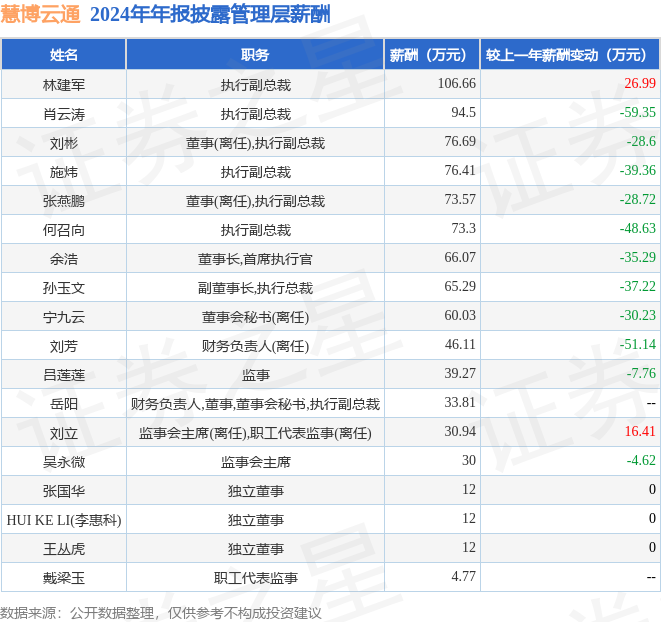Click the change value -35.29
661x622 pixels.
[638, 257]
